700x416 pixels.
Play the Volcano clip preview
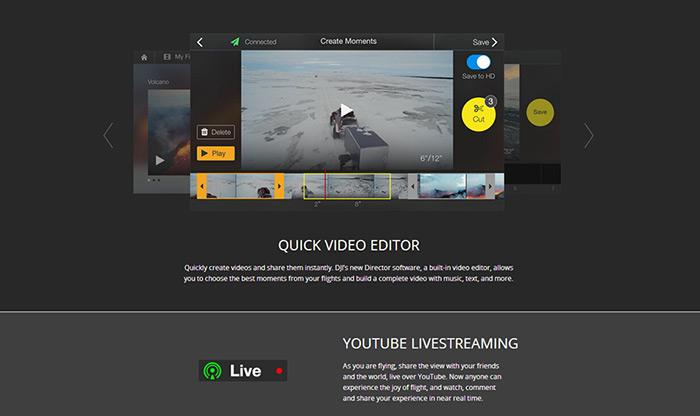coord(159,160)
